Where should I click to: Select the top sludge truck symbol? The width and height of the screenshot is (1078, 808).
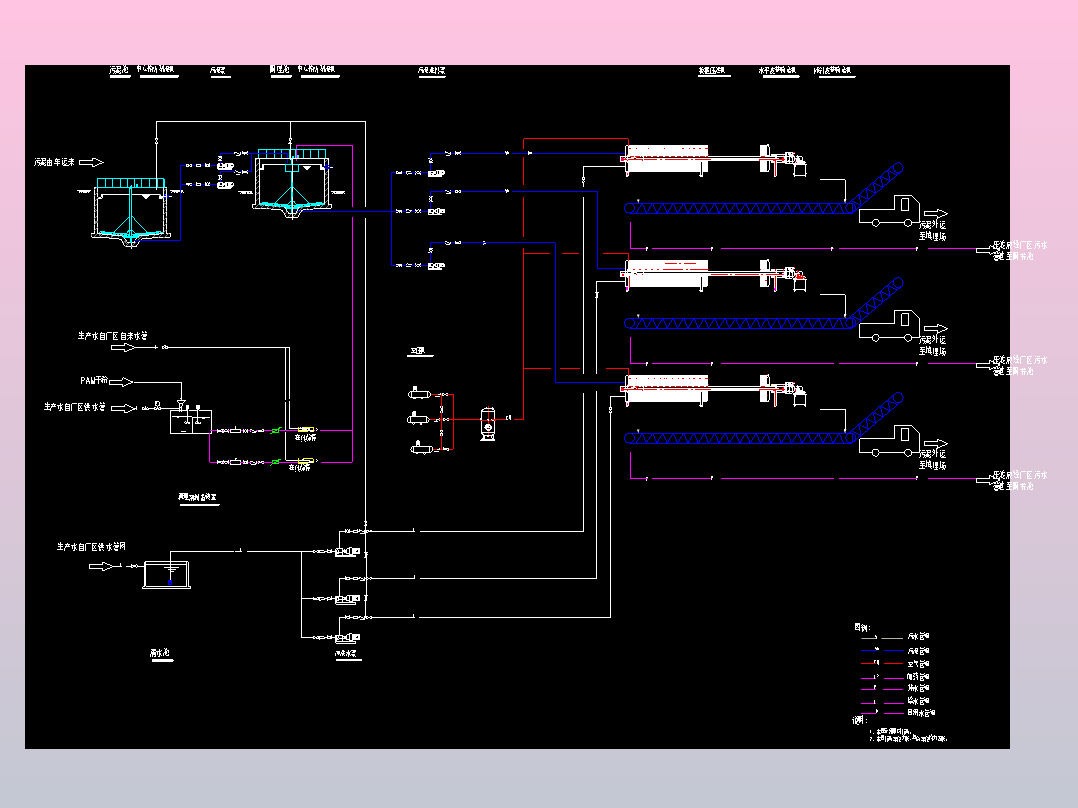pyautogui.click(x=890, y=211)
